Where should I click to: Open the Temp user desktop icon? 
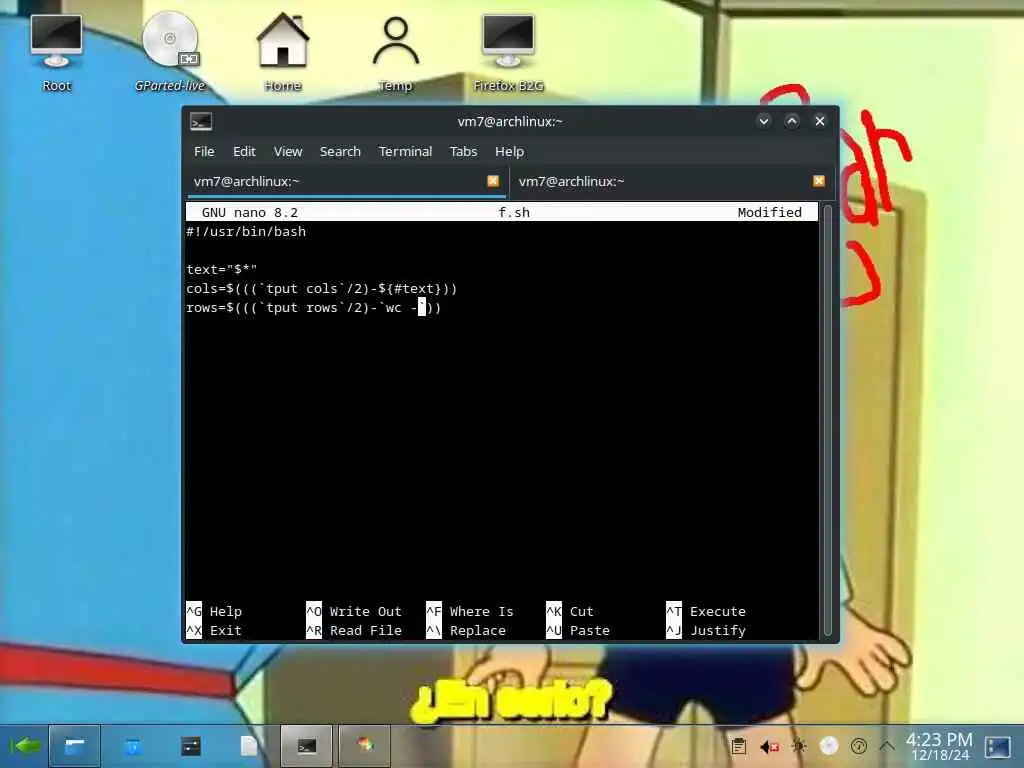tap(396, 52)
